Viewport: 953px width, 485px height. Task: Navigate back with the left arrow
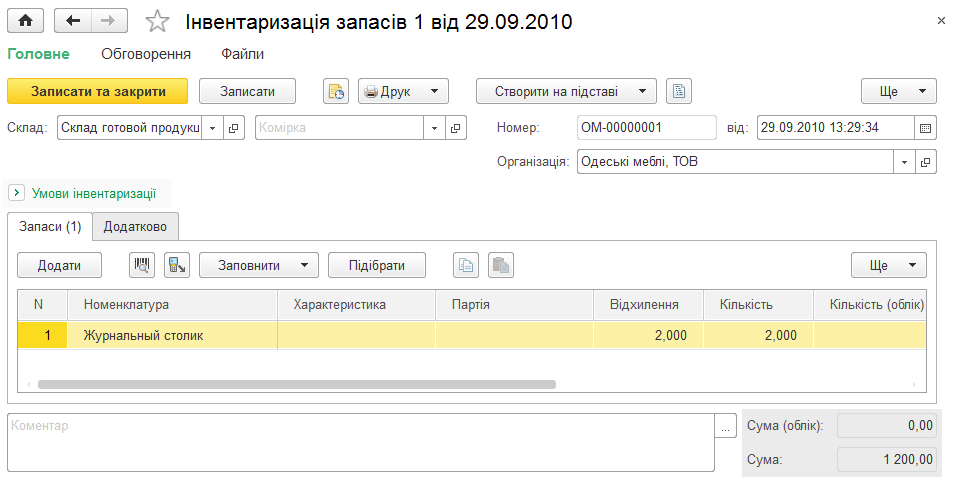coord(73,21)
